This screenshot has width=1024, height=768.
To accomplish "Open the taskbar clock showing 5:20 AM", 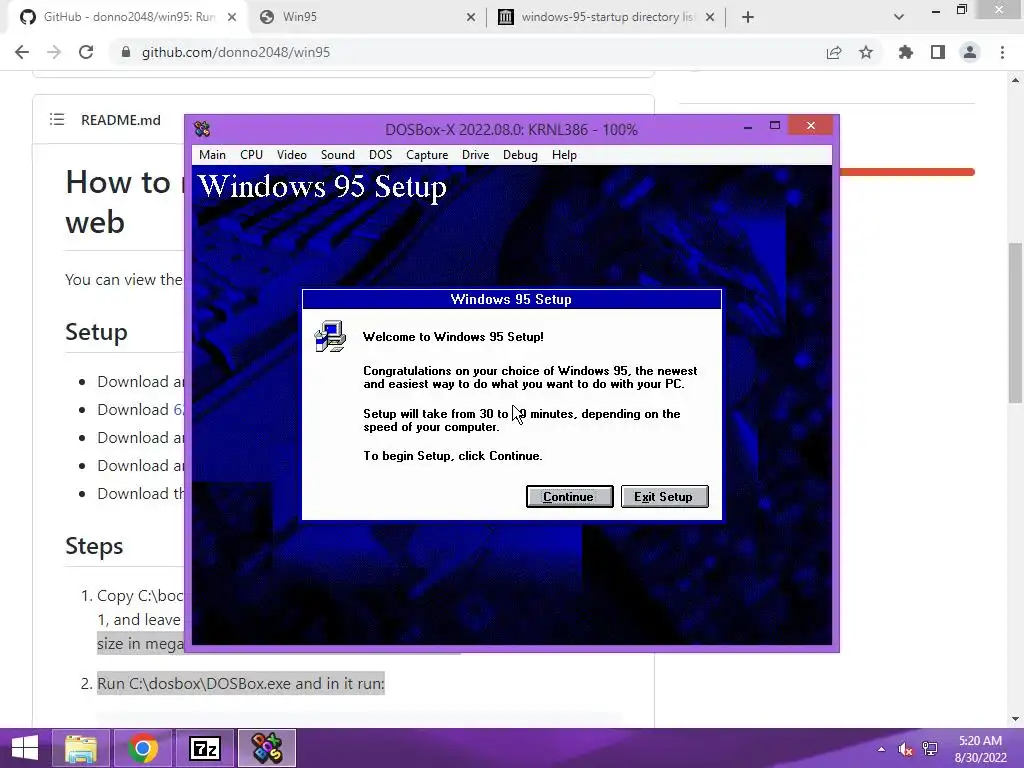I will click(x=980, y=749).
